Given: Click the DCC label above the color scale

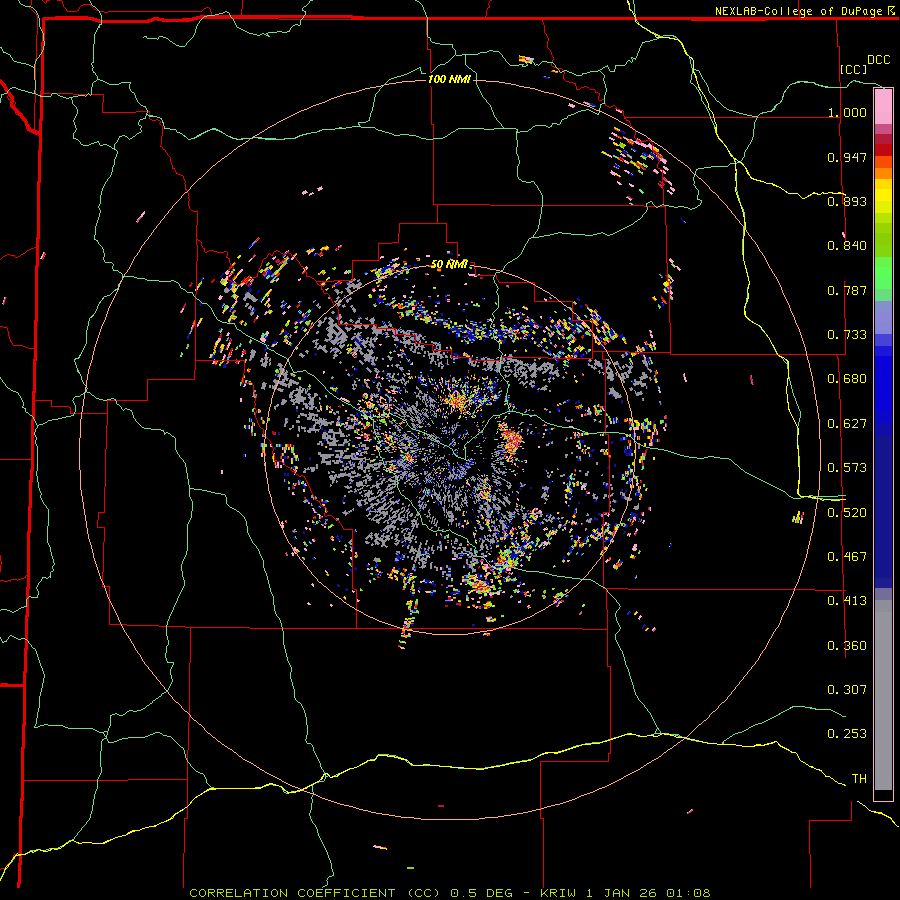Looking at the screenshot, I should coord(878,60).
